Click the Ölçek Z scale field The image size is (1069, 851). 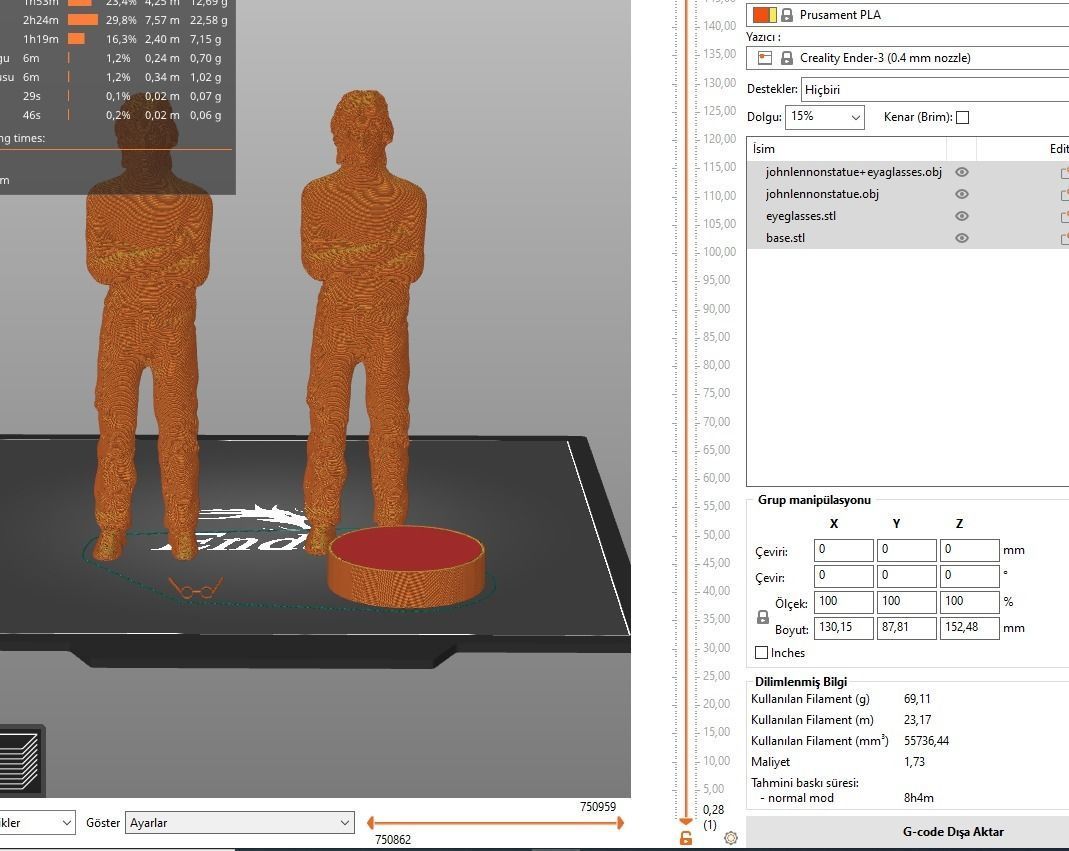[969, 601]
